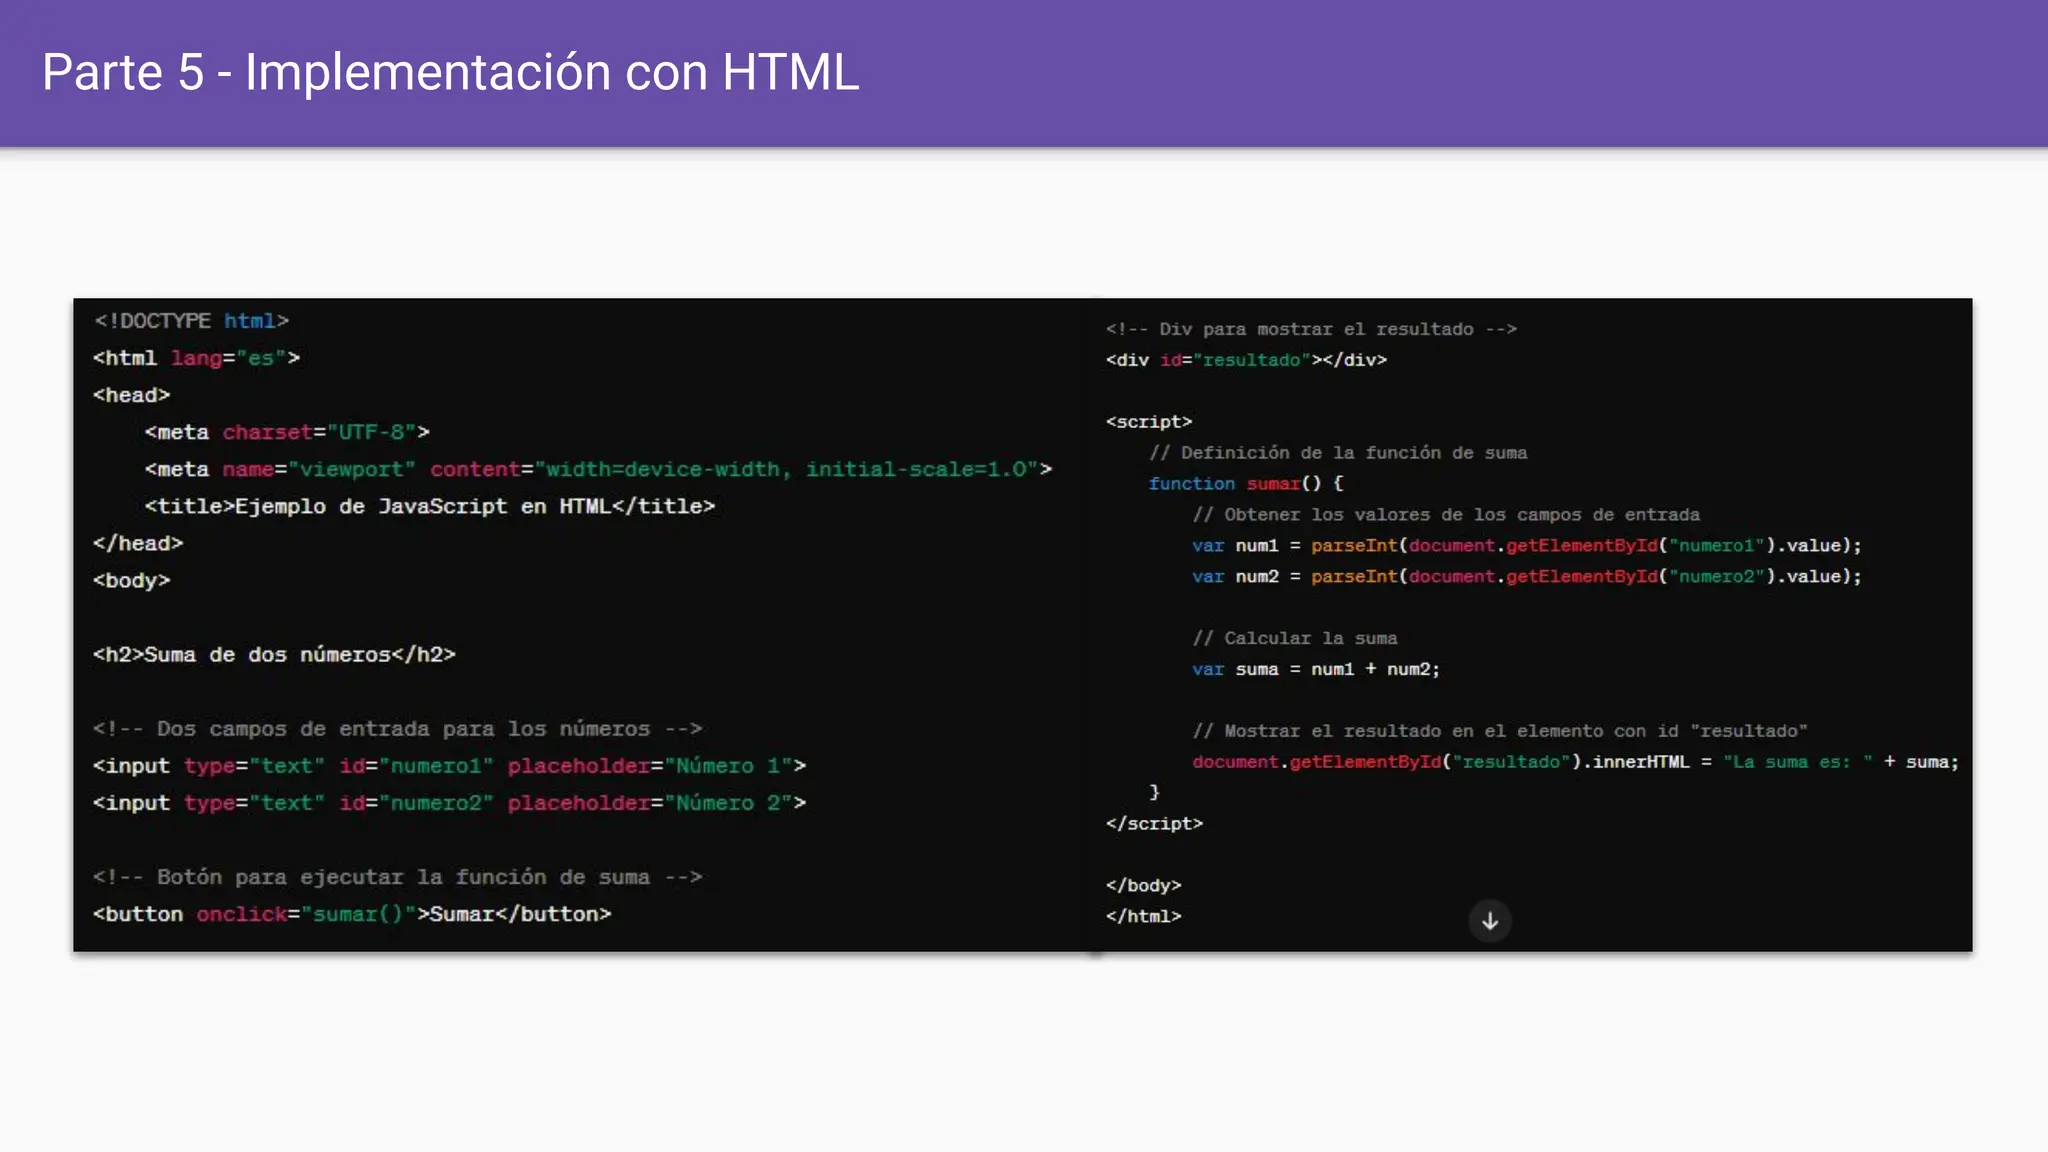Click the input line with id="numero2"
Image resolution: width=2048 pixels, height=1152 pixels.
449,802
